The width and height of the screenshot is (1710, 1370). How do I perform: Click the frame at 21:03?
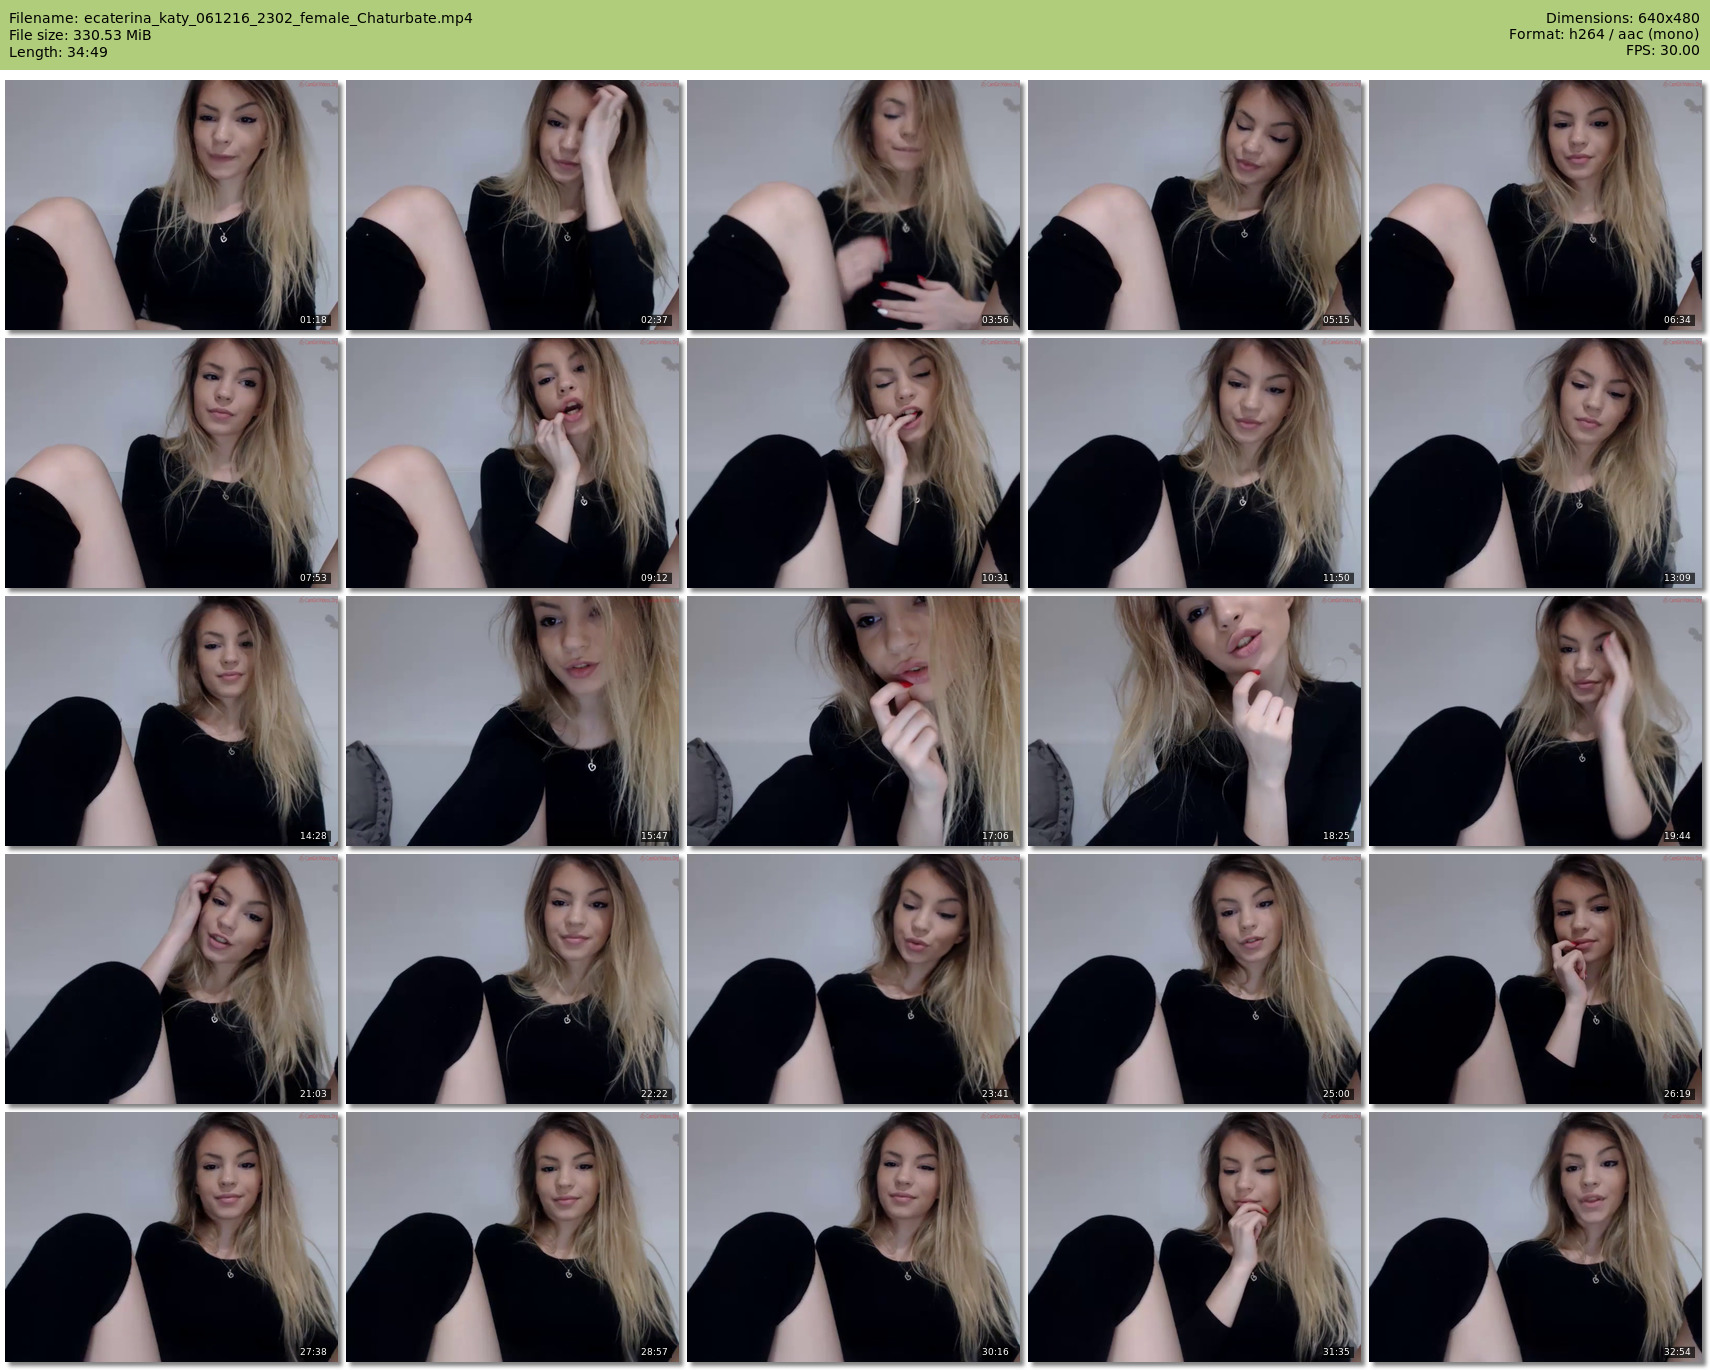(x=171, y=979)
